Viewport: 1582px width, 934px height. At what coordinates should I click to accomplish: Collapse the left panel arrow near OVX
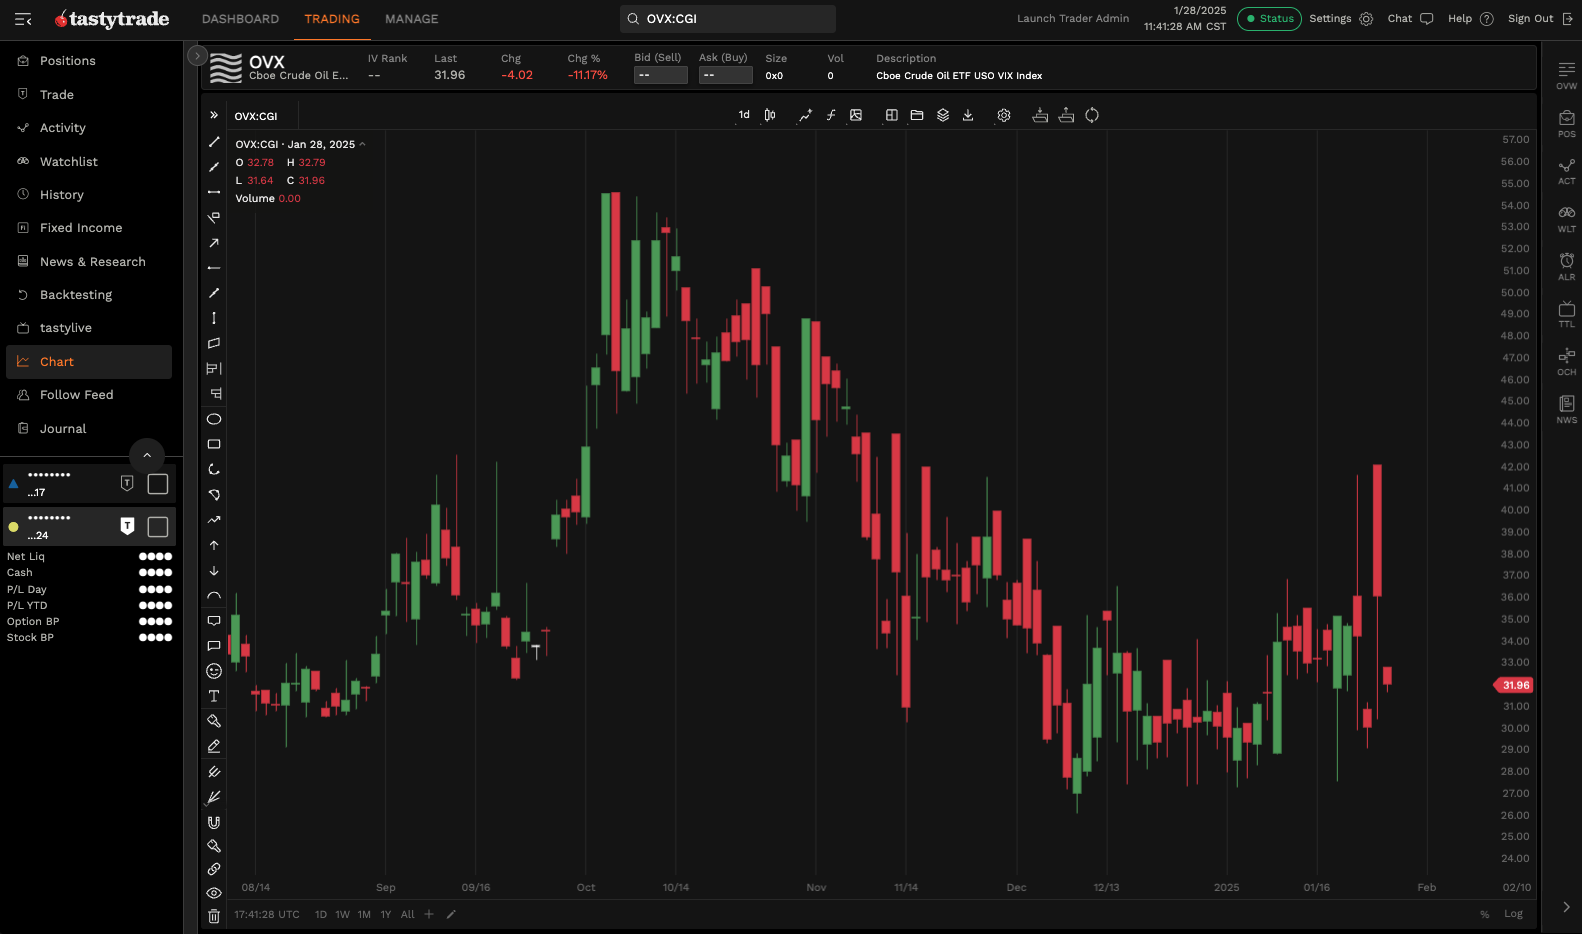(198, 56)
